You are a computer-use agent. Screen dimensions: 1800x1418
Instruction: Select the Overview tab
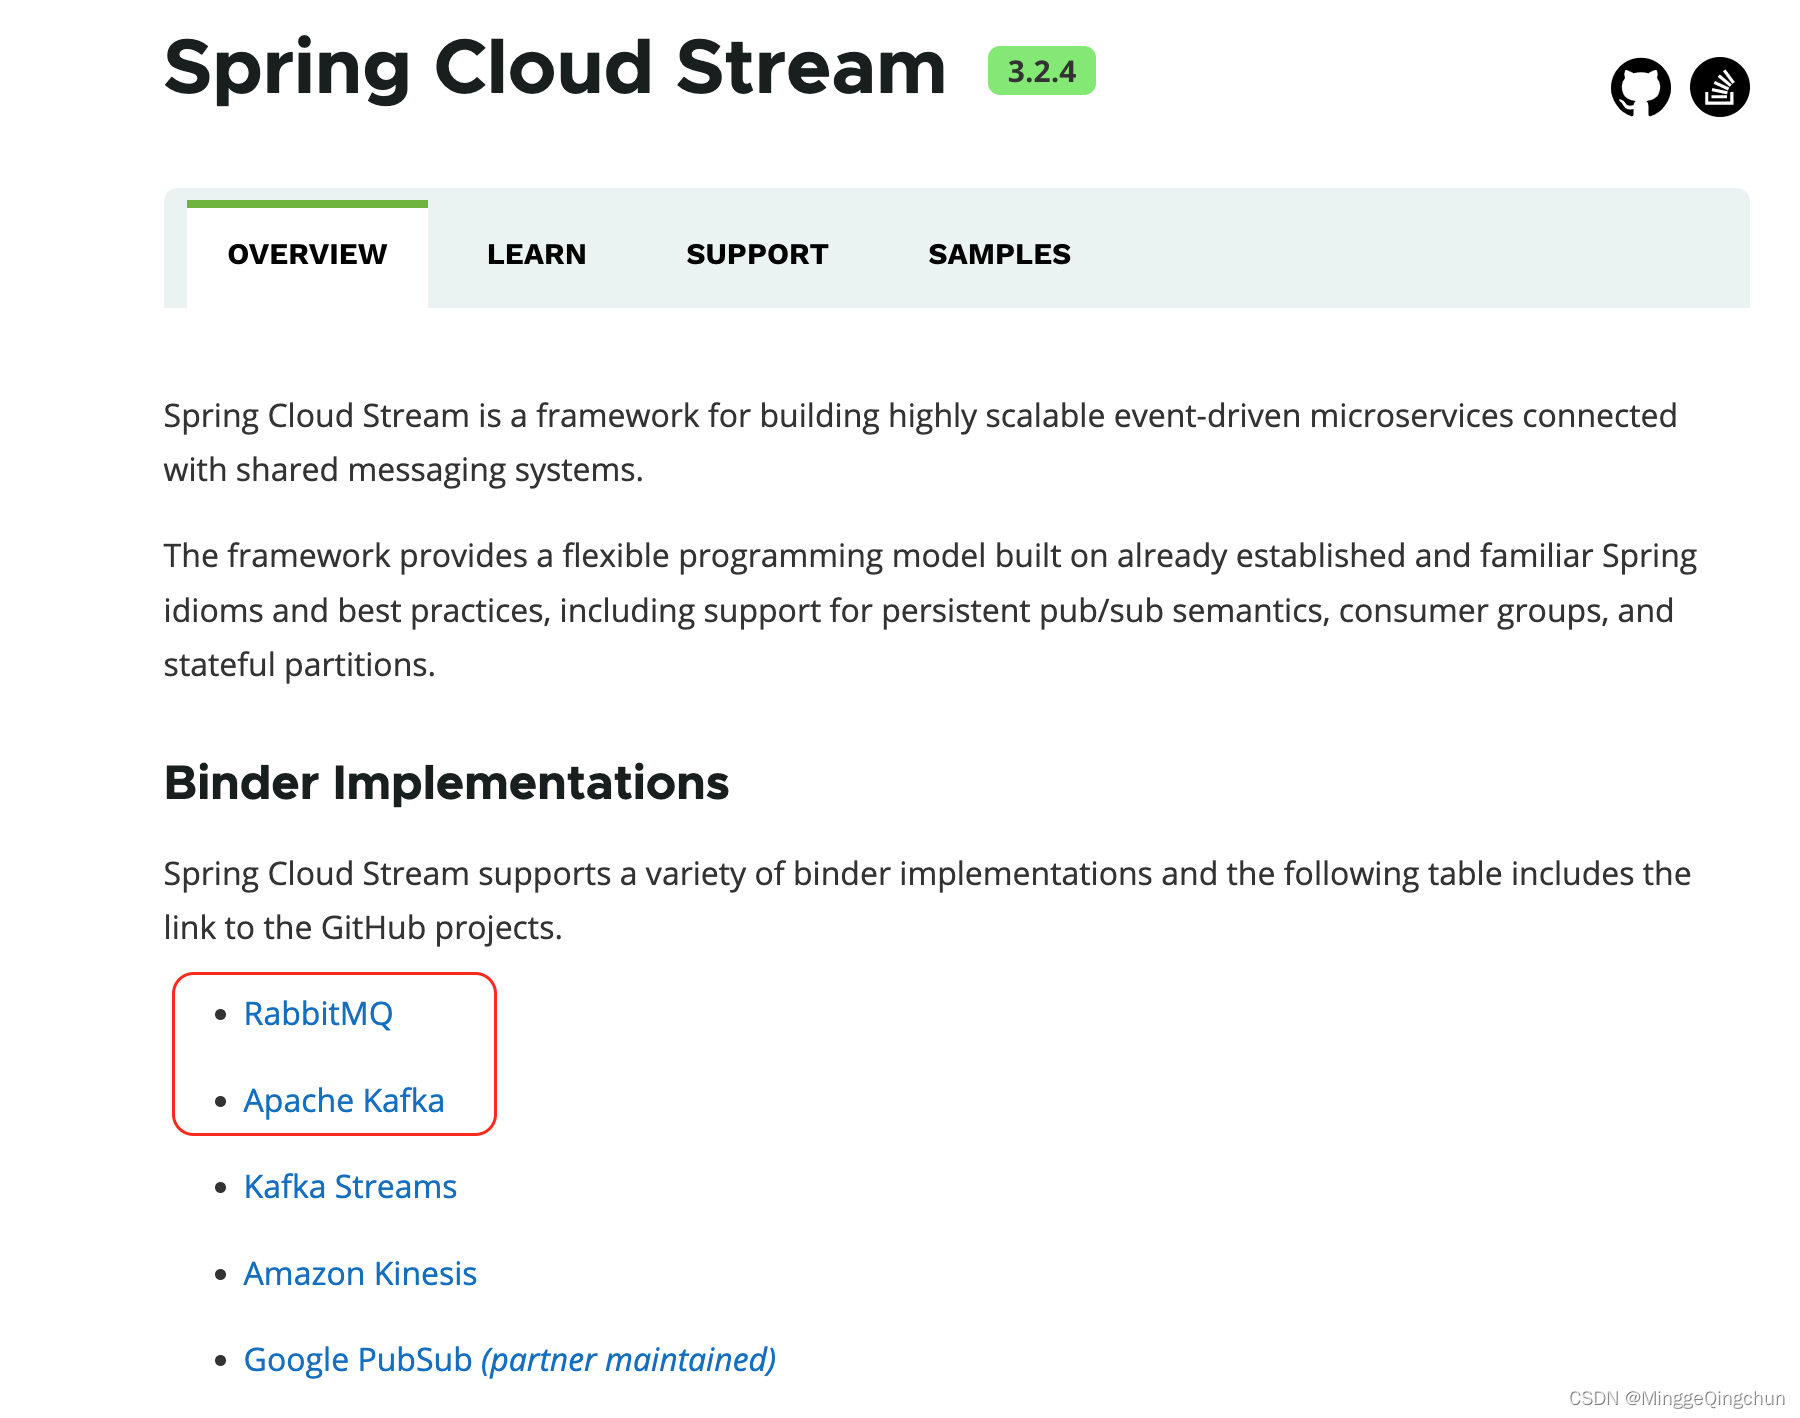point(307,254)
